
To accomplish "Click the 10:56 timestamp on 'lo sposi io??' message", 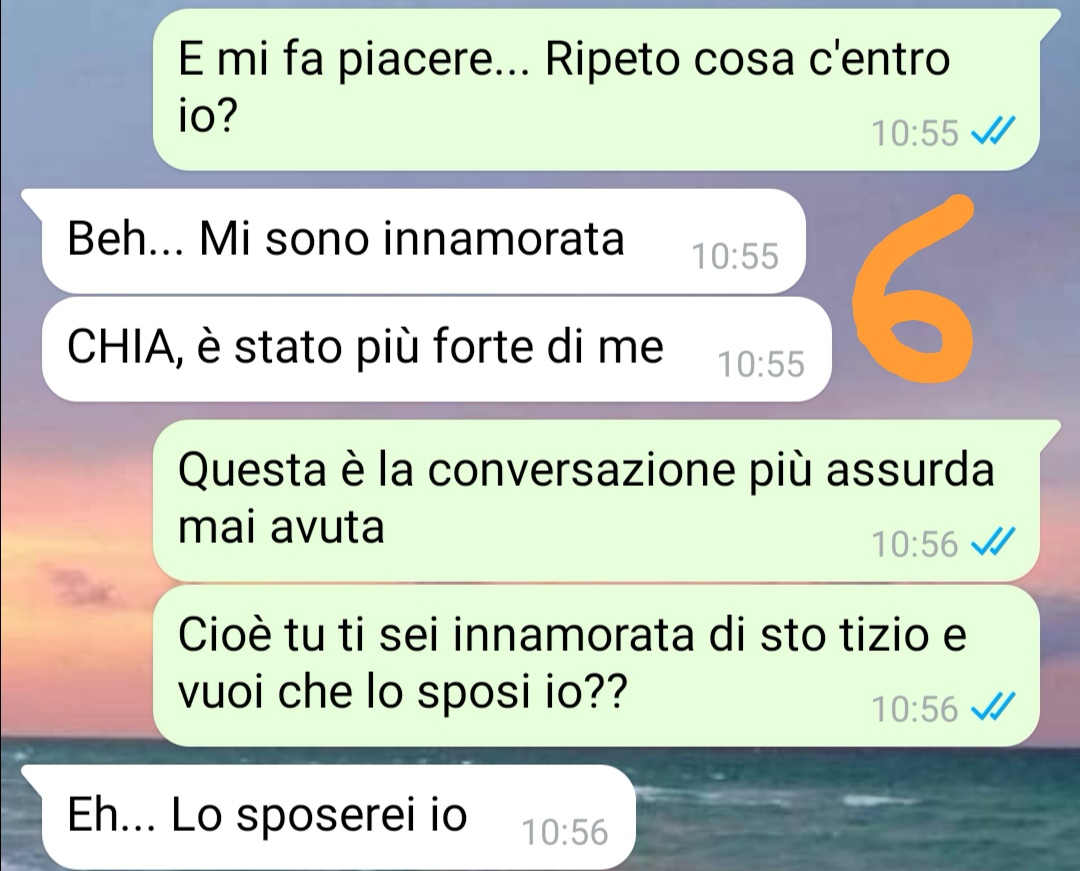I will [915, 709].
